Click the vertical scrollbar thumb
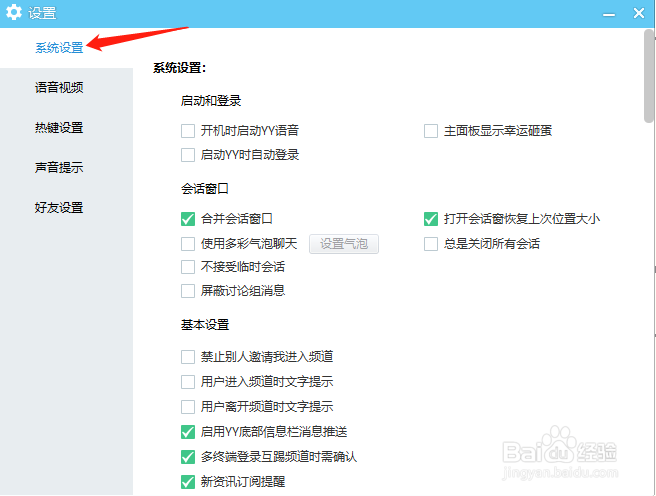 649,76
